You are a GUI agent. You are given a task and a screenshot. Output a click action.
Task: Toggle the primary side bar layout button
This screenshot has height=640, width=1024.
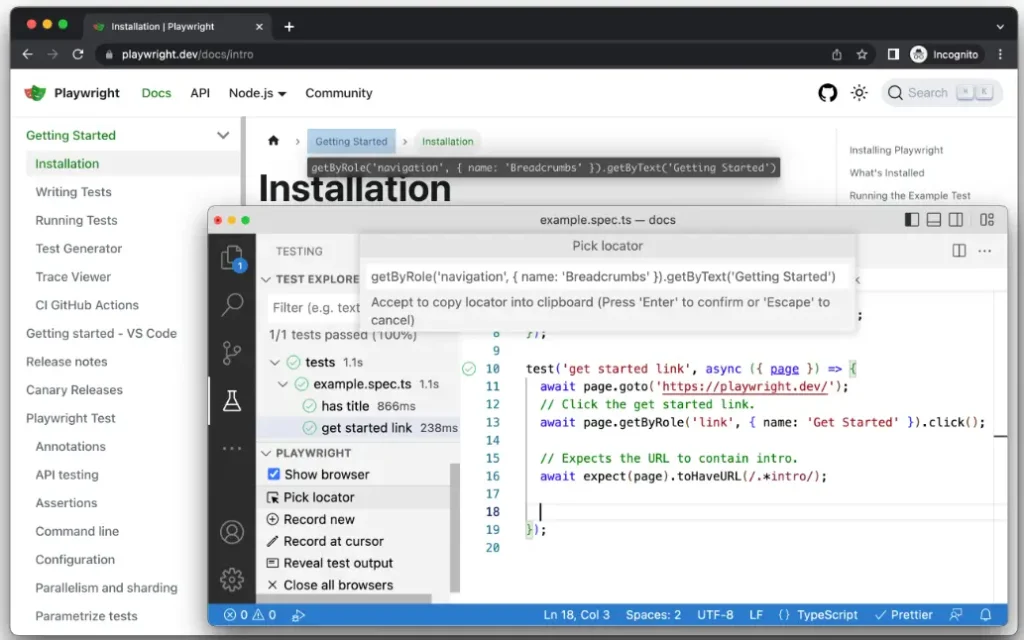pos(911,220)
